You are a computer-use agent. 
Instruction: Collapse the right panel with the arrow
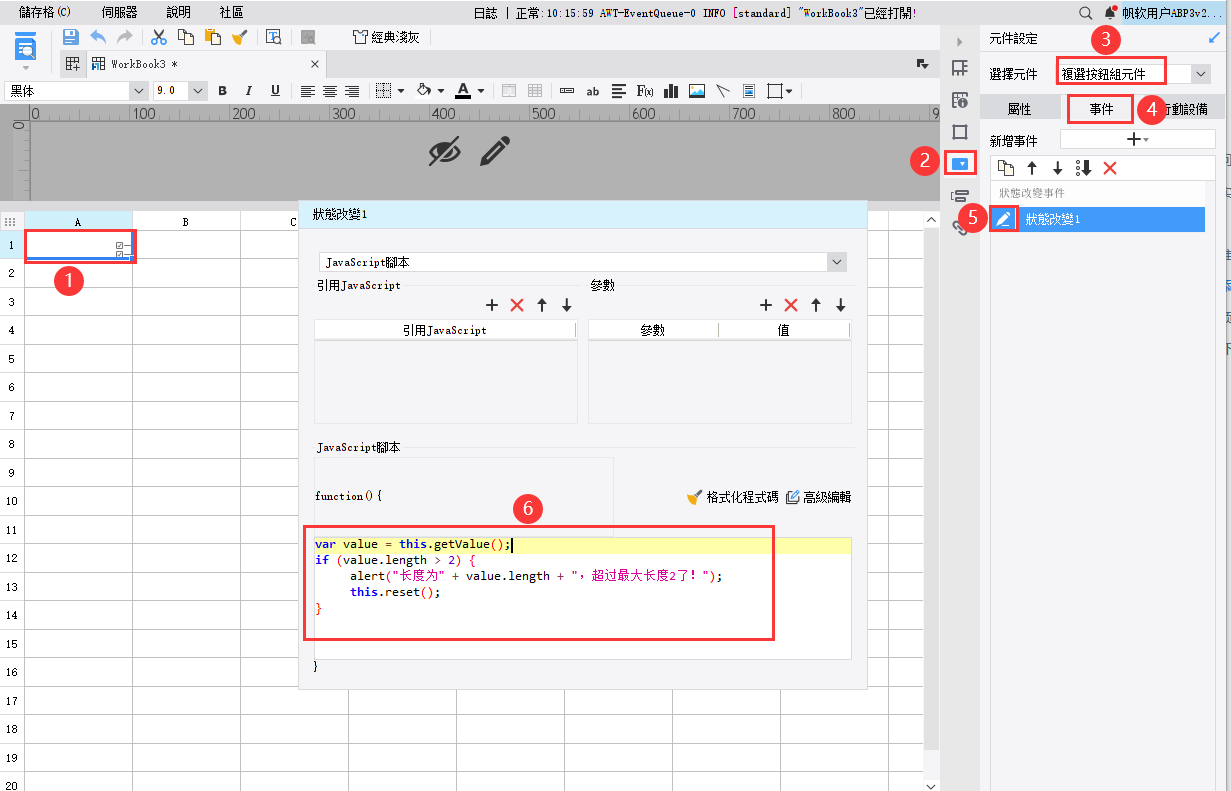(960, 42)
